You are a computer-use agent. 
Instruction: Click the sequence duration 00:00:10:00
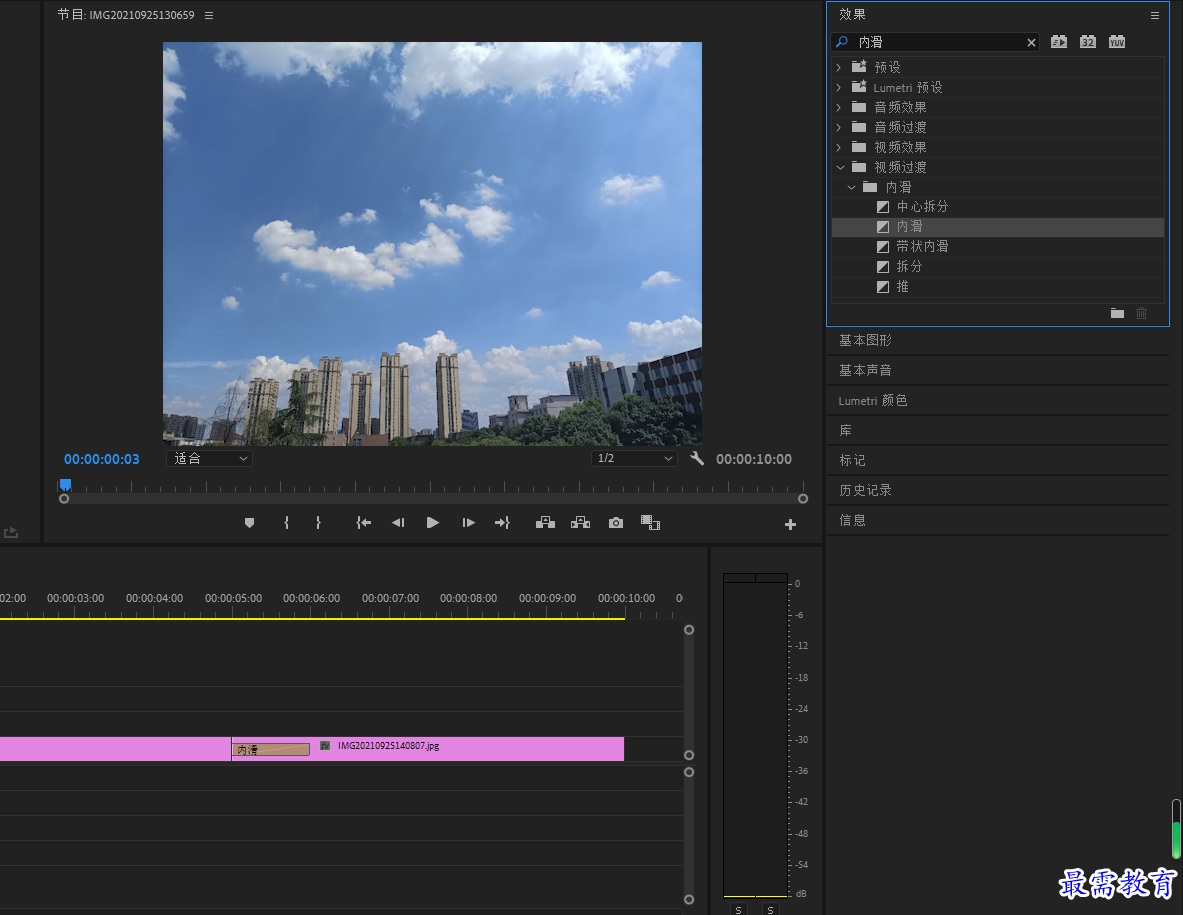(754, 459)
